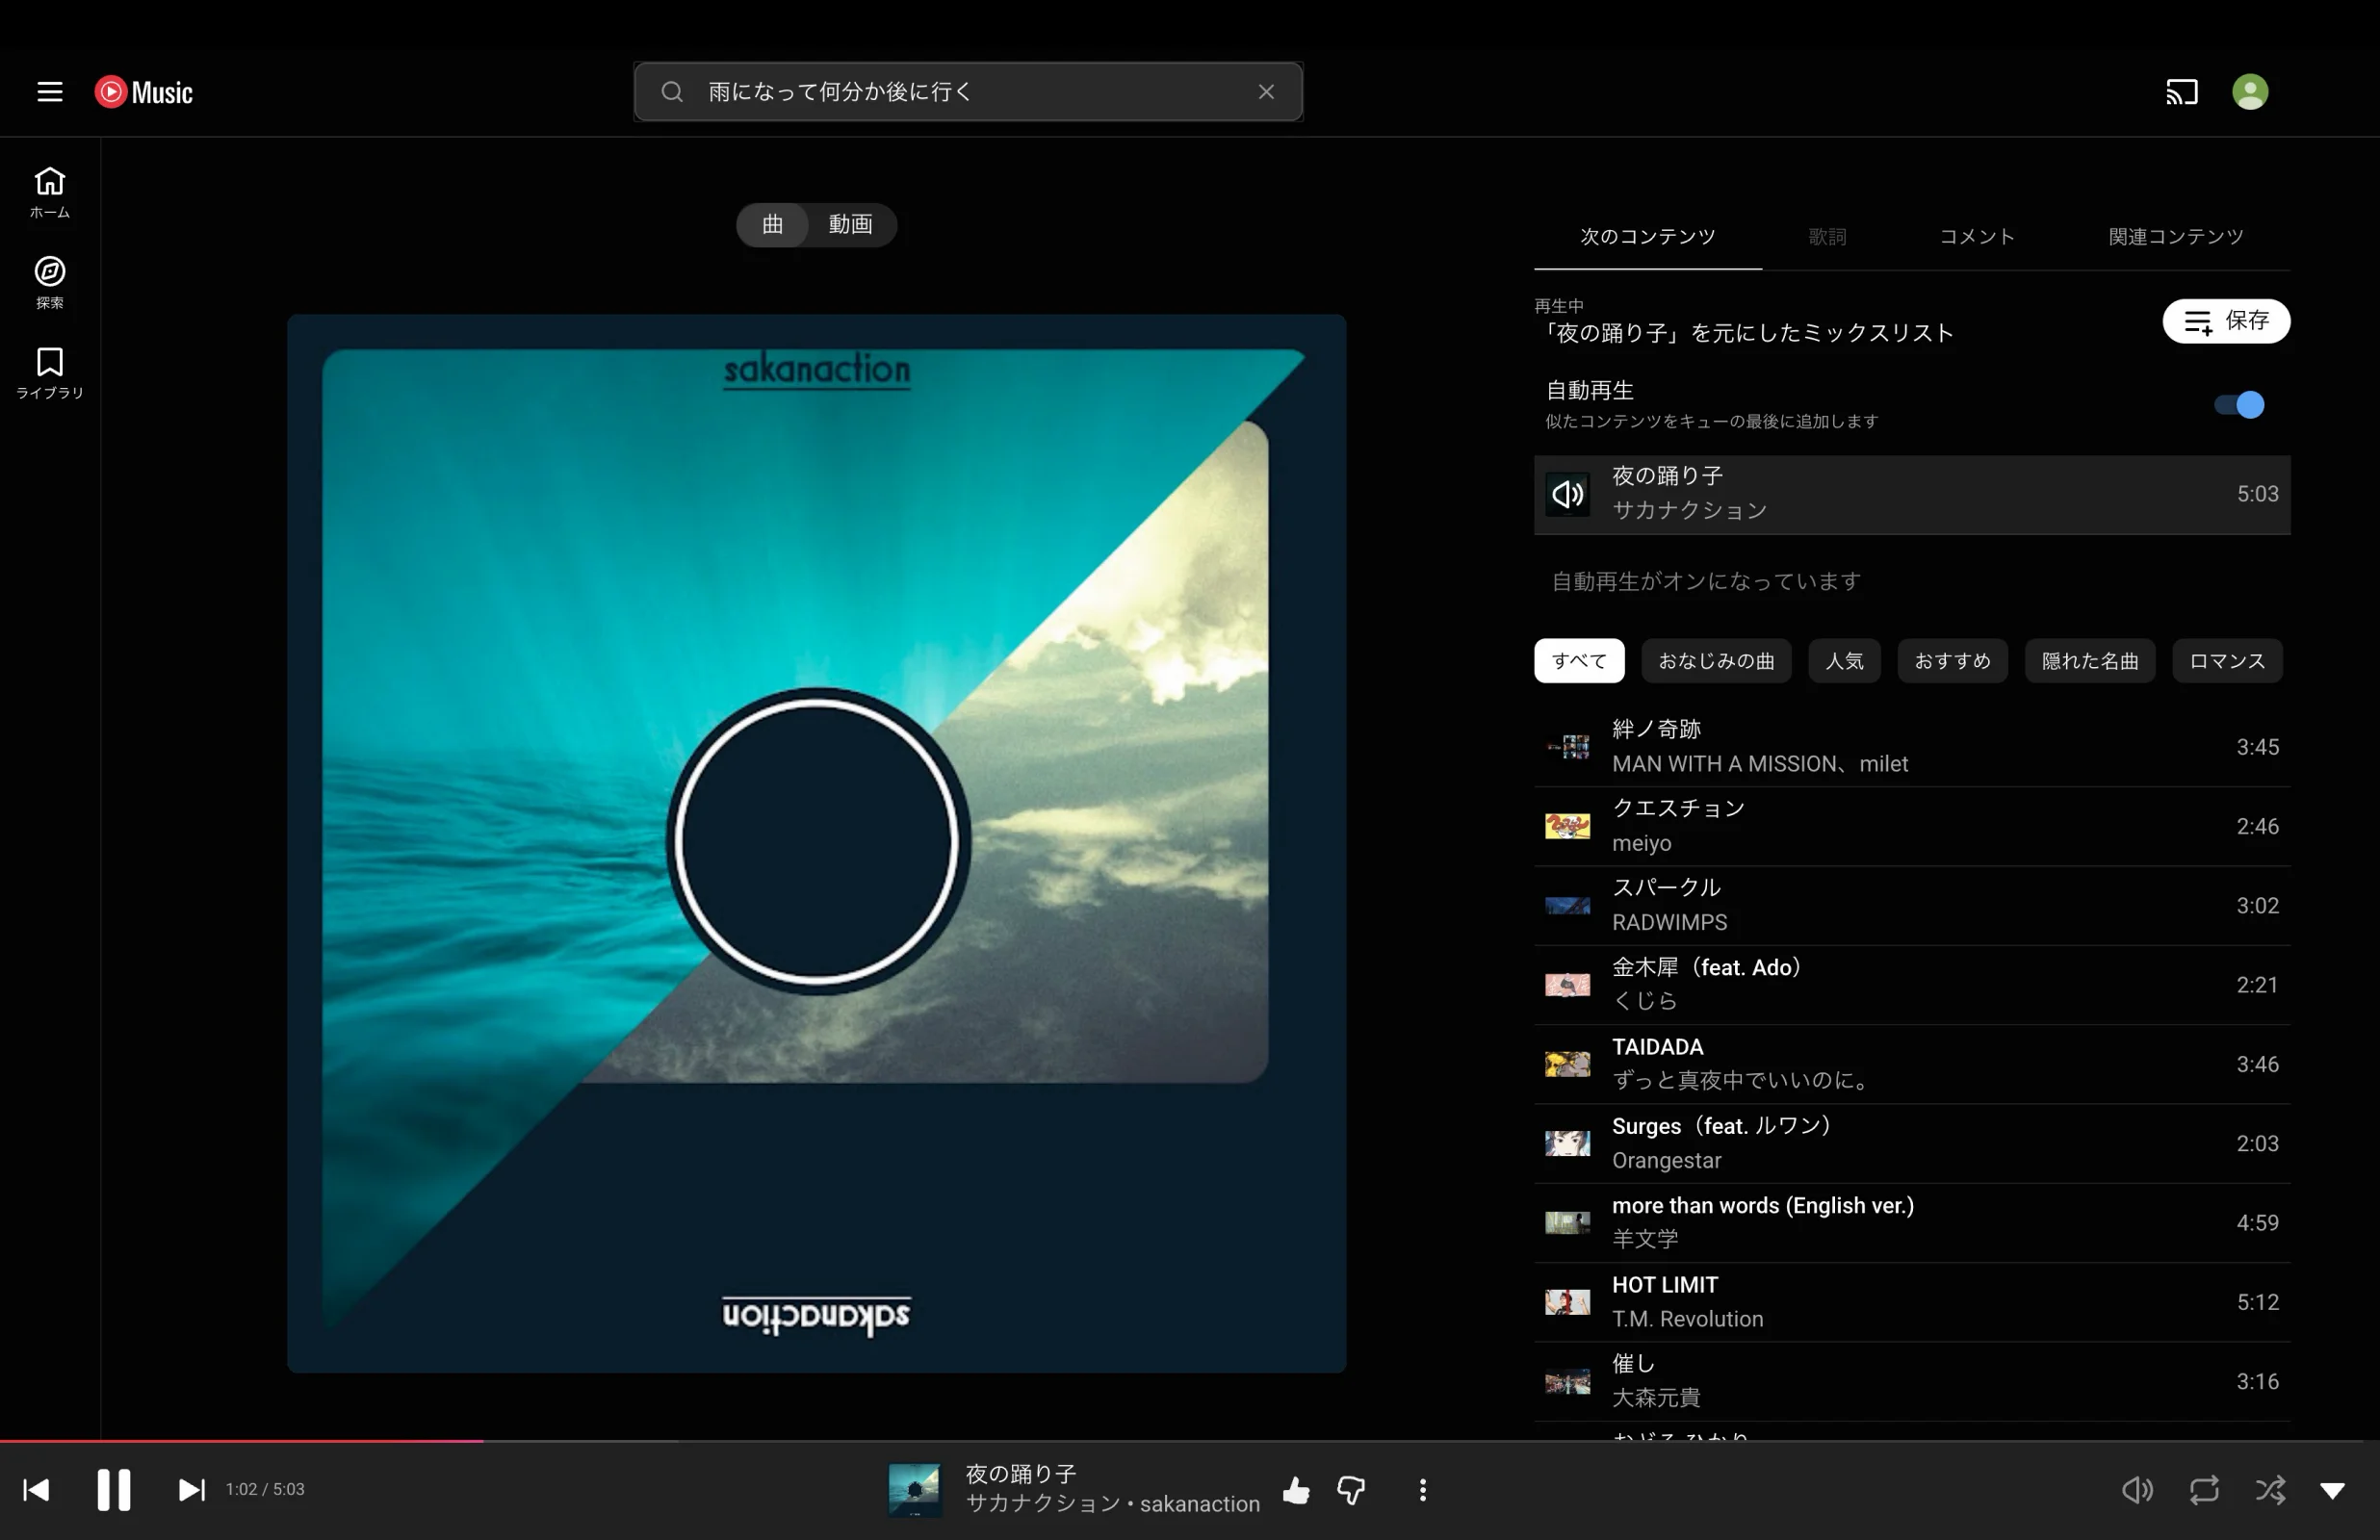Click thumbnail of TAIDADA

pyautogui.click(x=1567, y=1064)
